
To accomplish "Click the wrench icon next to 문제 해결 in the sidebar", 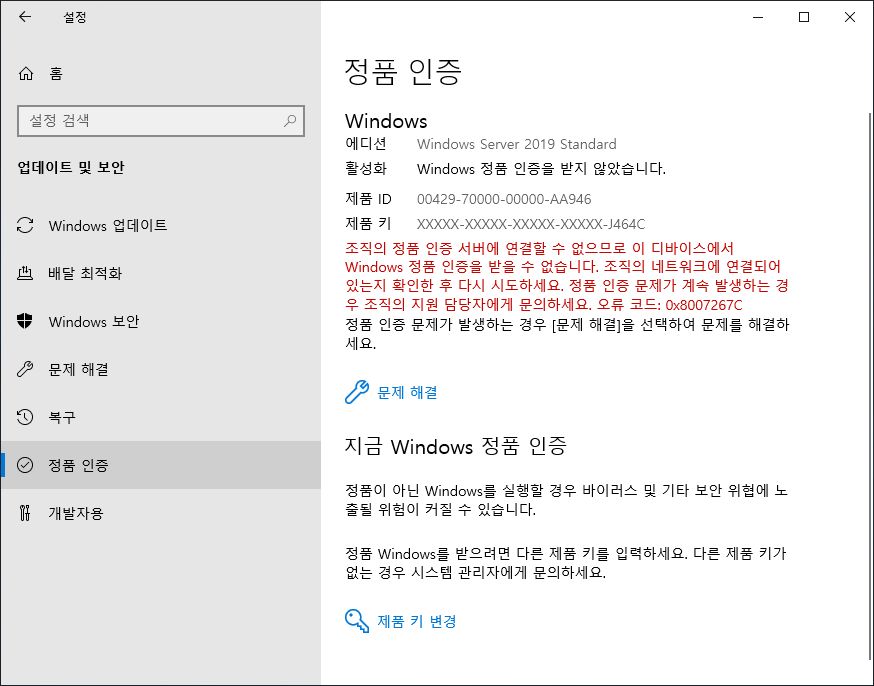I will [25, 369].
